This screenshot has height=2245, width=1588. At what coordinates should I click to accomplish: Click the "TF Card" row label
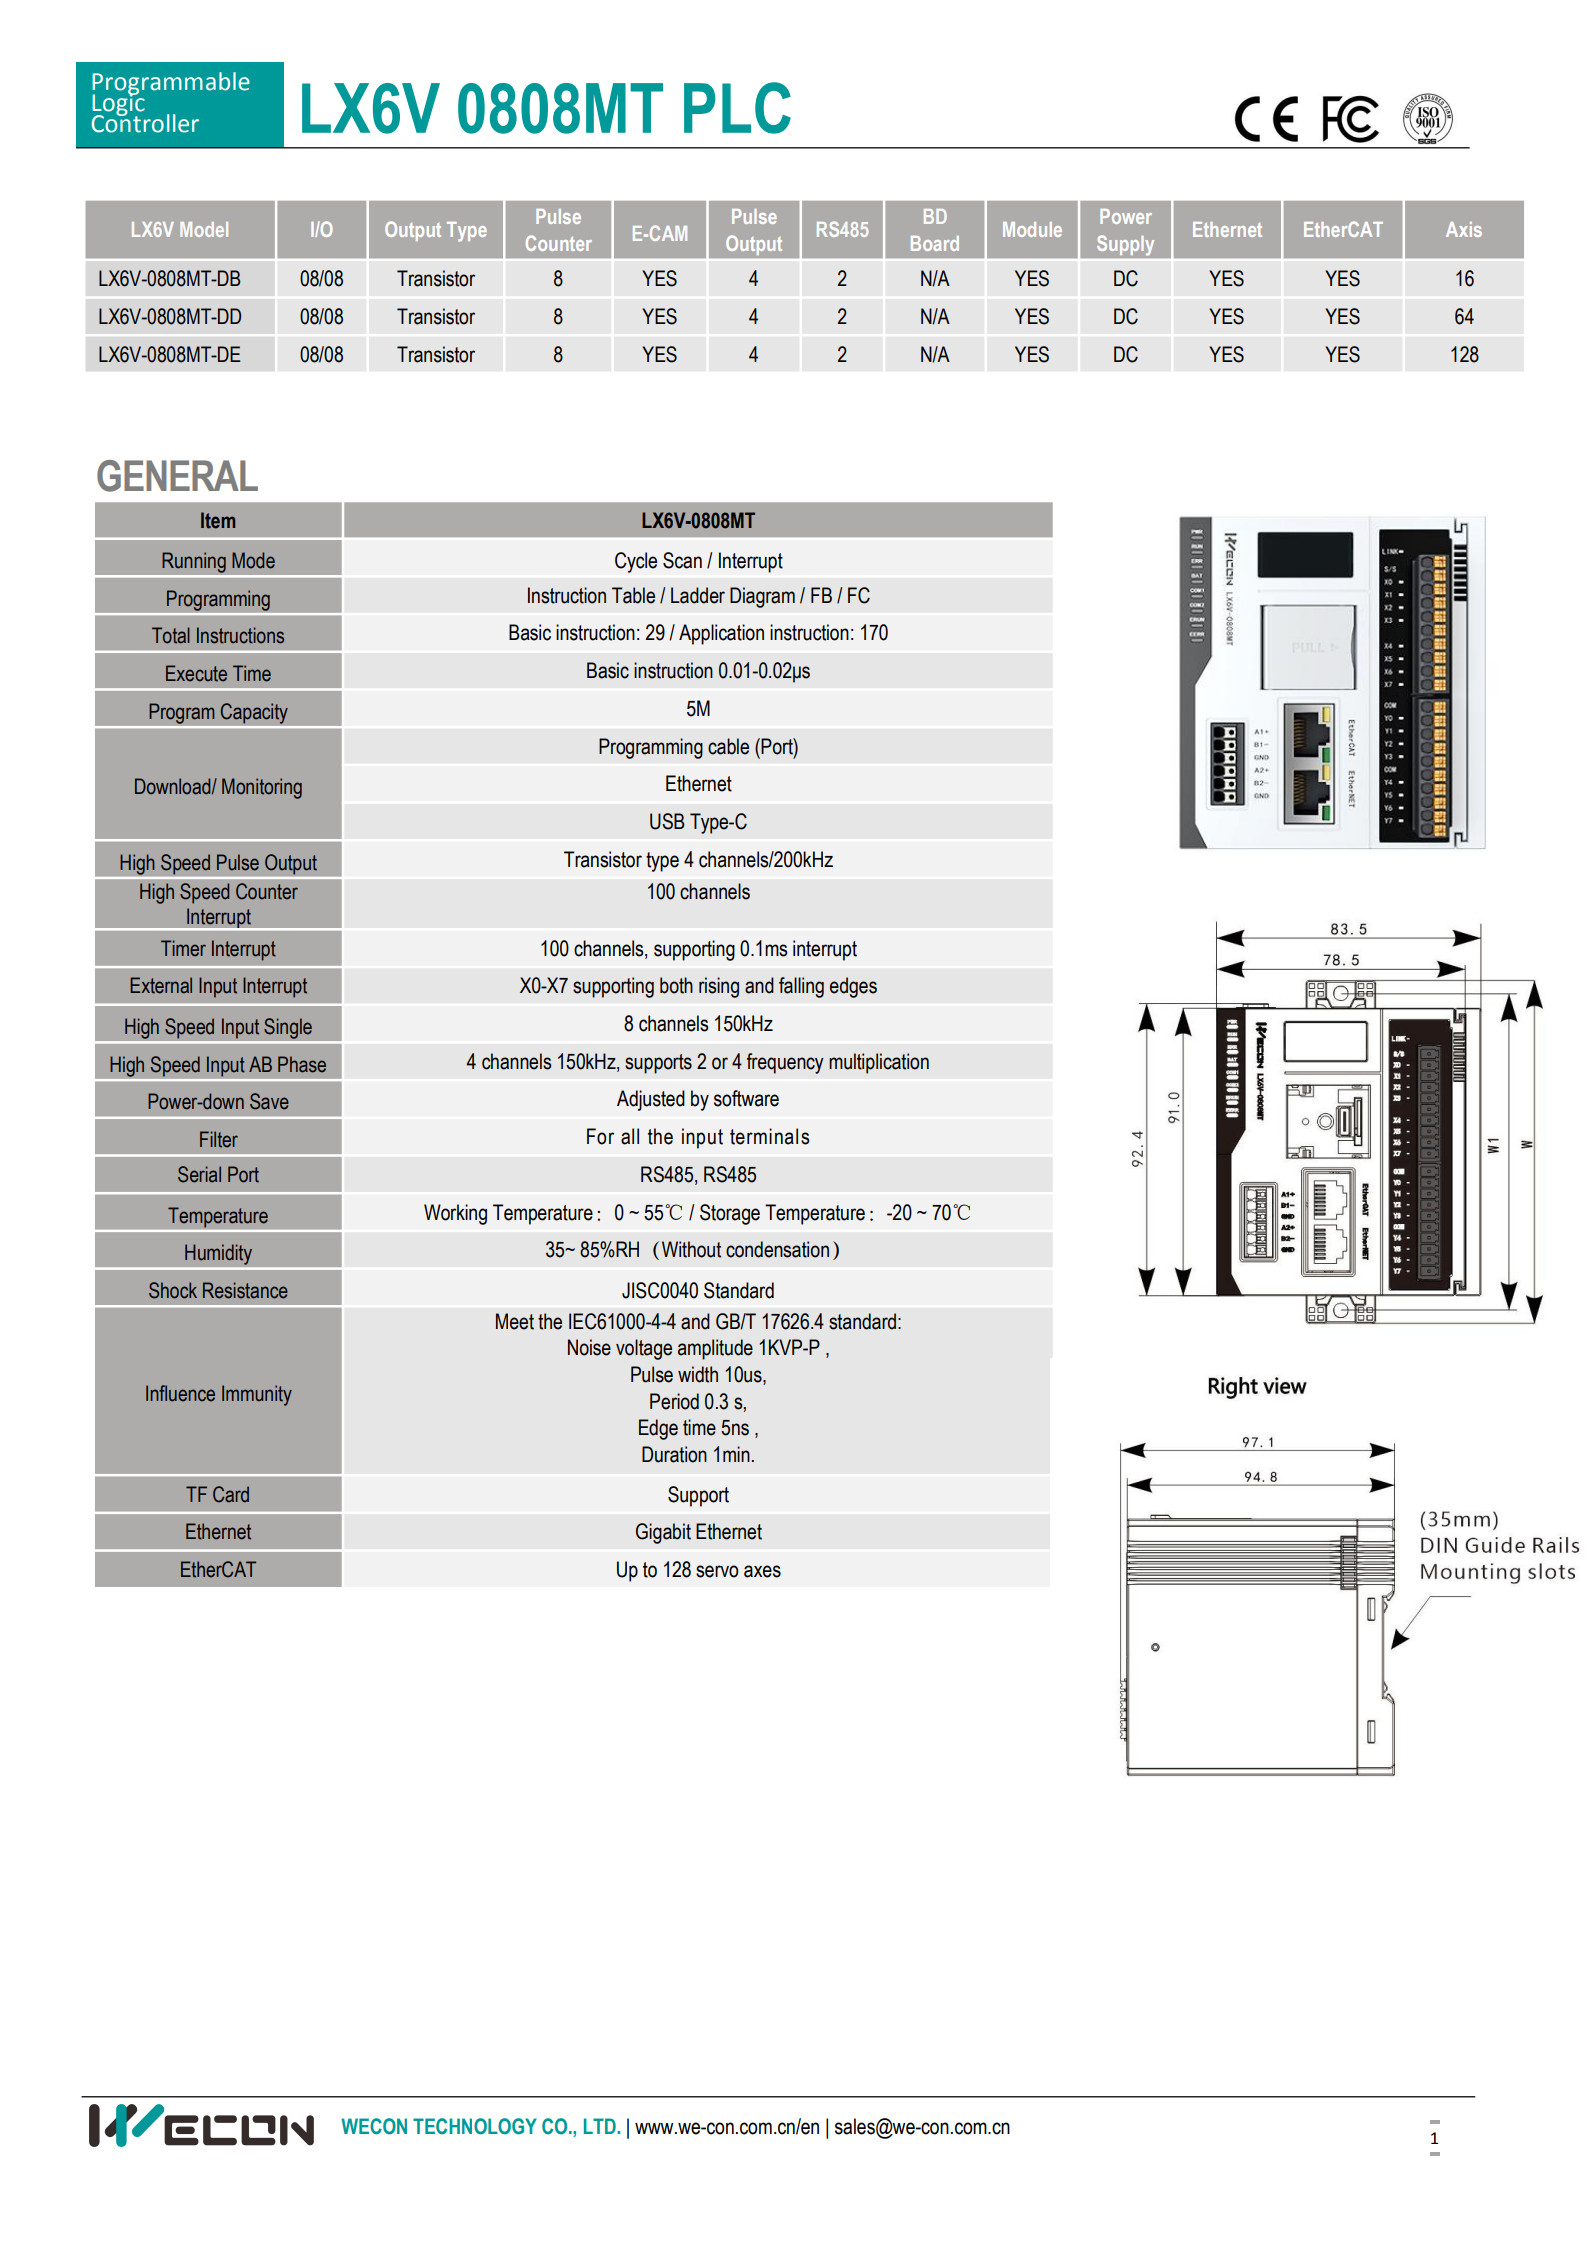218,1495
